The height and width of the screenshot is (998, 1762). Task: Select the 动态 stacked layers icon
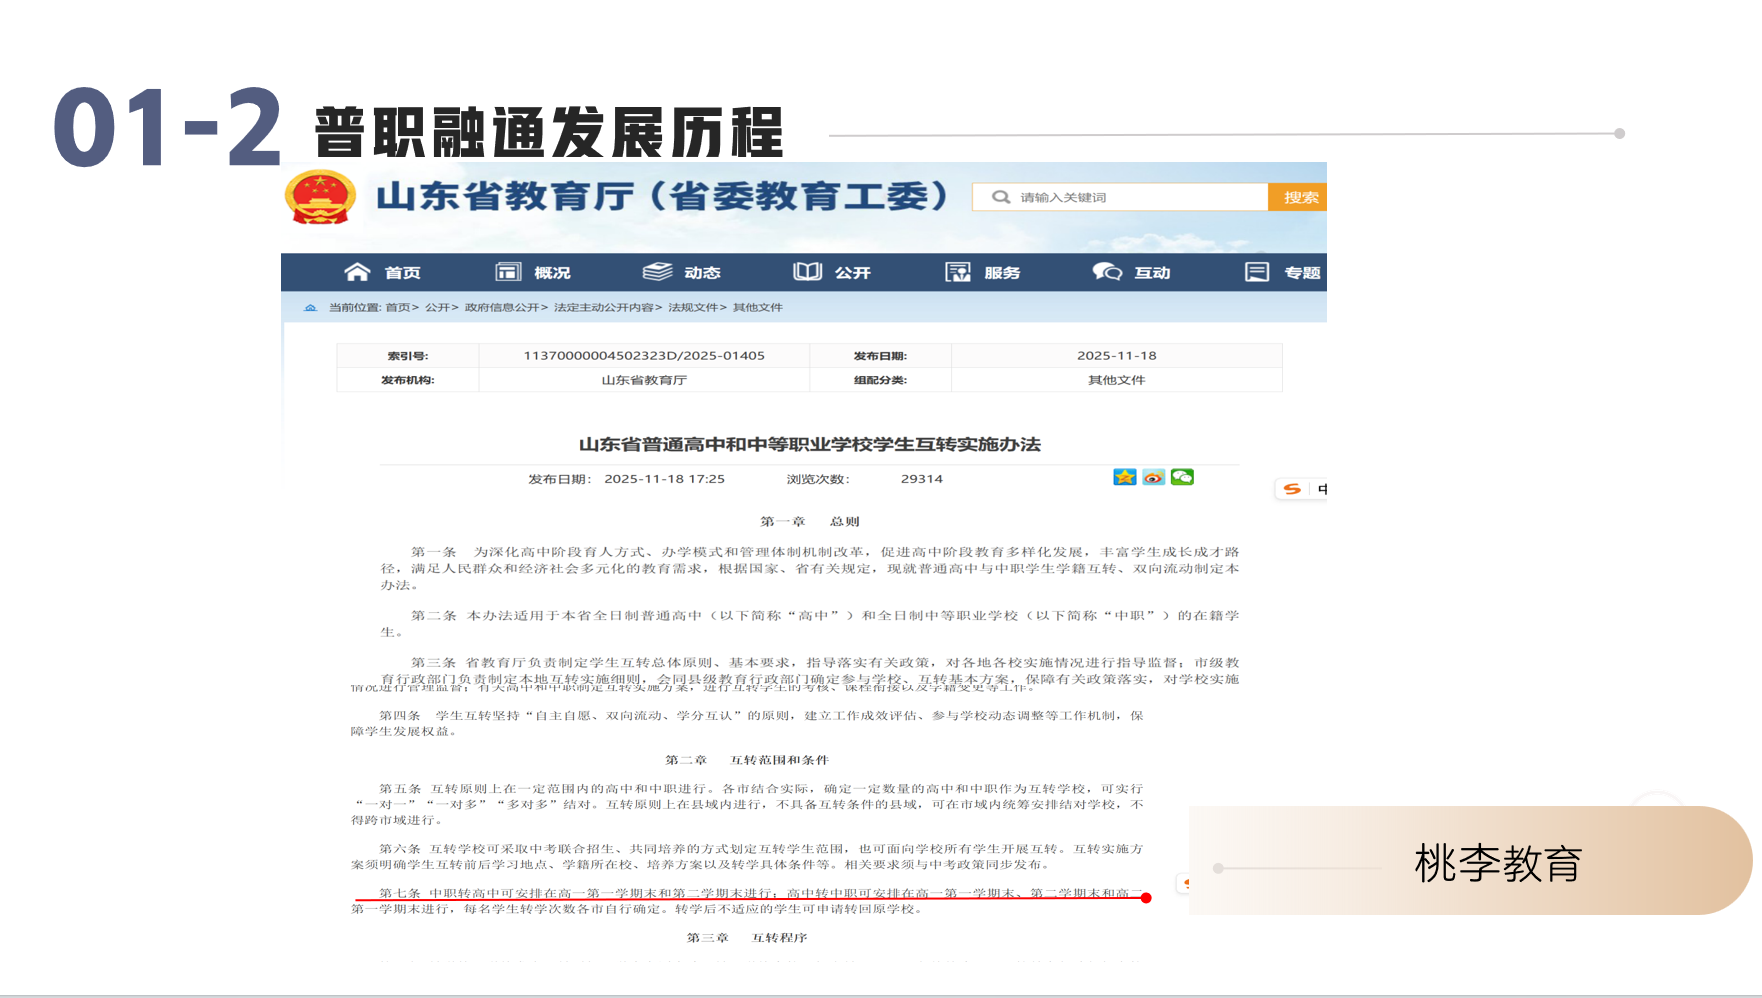[657, 272]
